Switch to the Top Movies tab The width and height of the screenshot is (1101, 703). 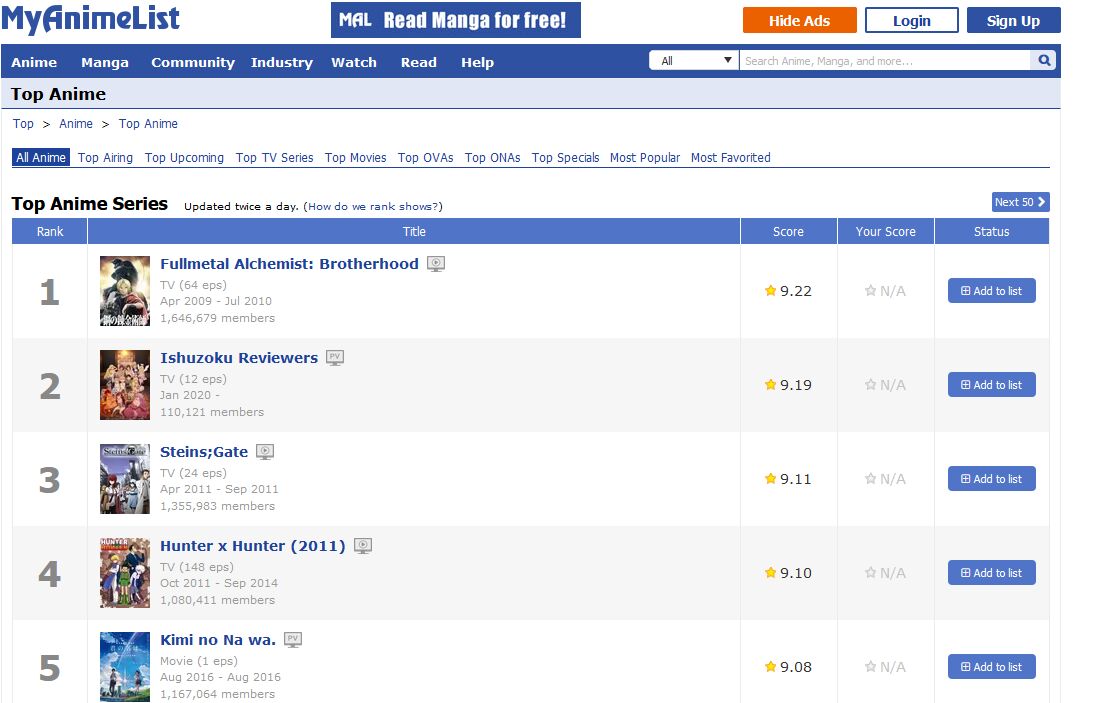[355, 157]
